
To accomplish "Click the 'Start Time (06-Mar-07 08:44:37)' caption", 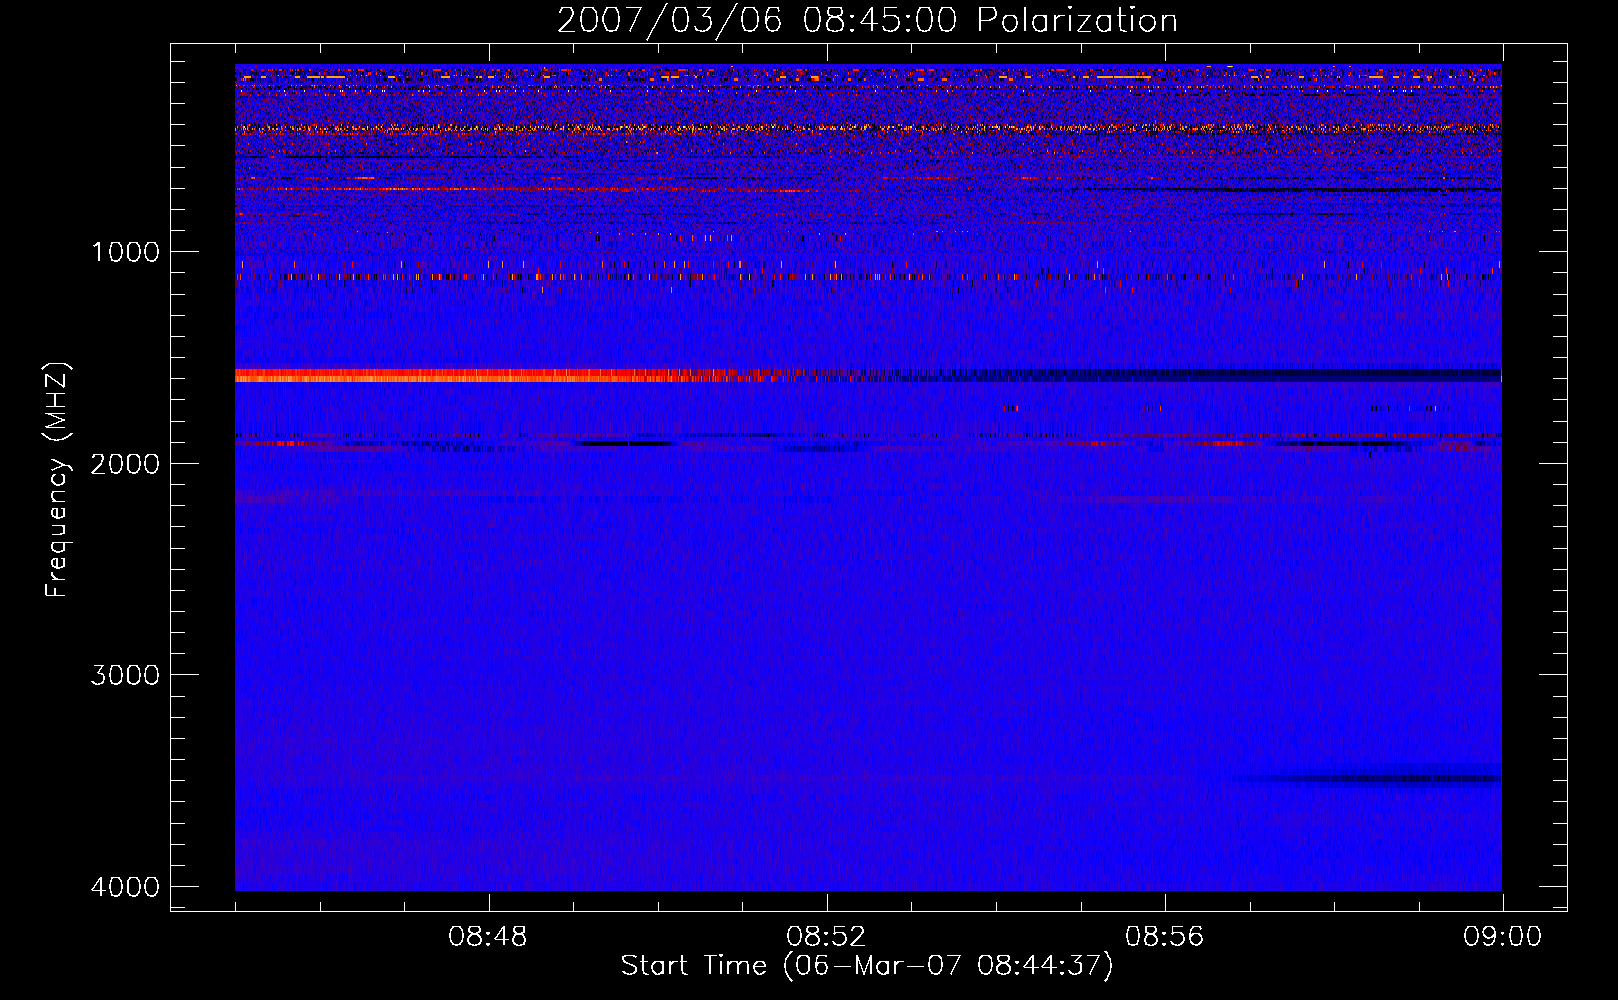I will (867, 966).
